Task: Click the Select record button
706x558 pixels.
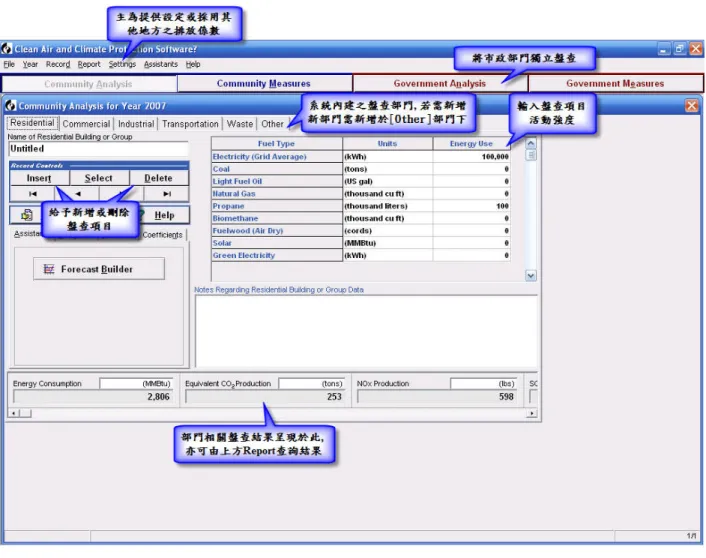Action: pyautogui.click(x=99, y=178)
